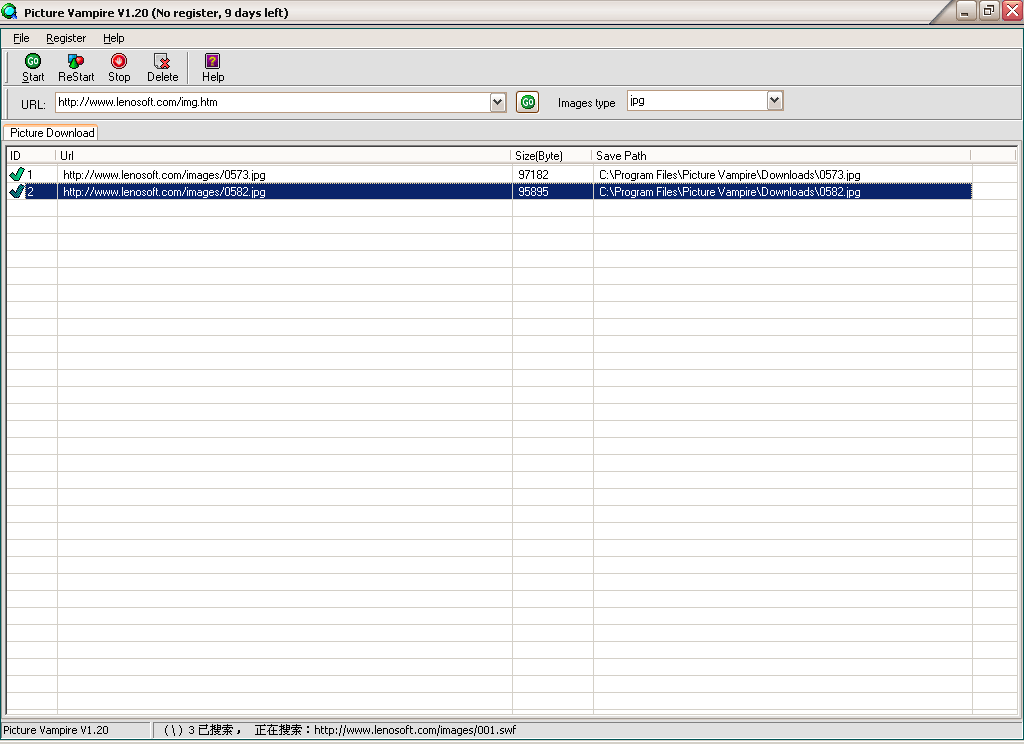The width and height of the screenshot is (1024, 744).
Task: Click save path ending Downloads\0582.jpg
Action: click(x=729, y=191)
